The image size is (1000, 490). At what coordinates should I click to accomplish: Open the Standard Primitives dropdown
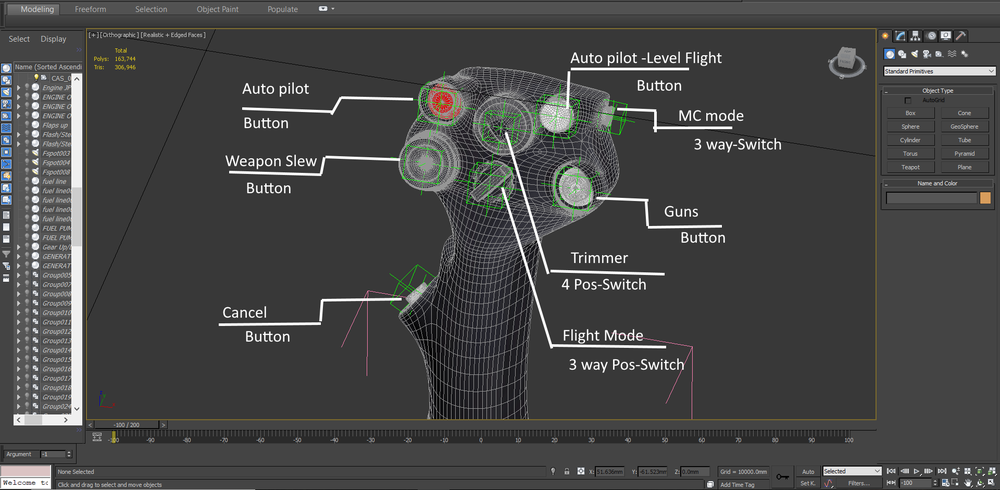click(x=939, y=71)
